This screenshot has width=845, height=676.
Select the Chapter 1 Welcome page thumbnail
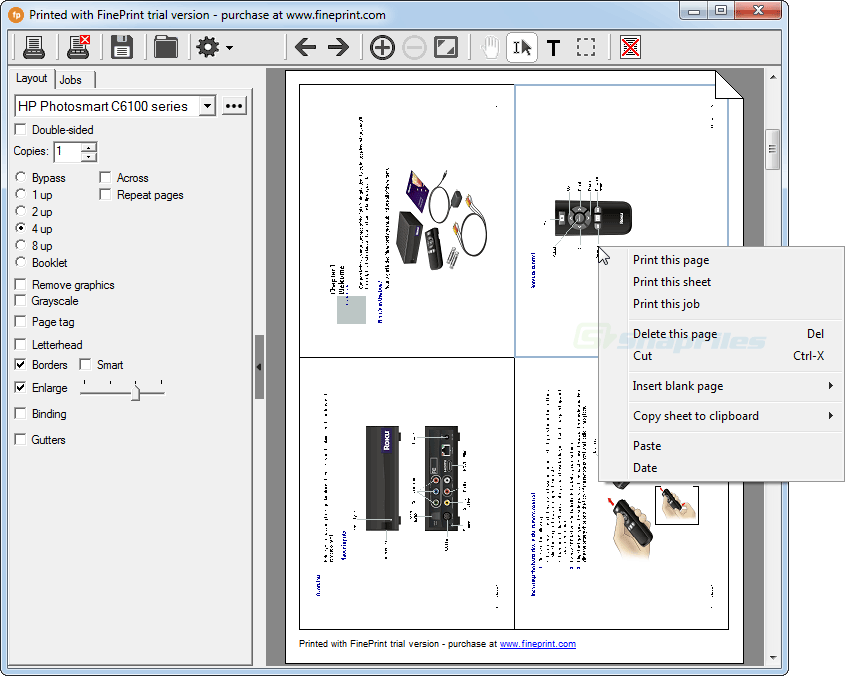(x=407, y=220)
